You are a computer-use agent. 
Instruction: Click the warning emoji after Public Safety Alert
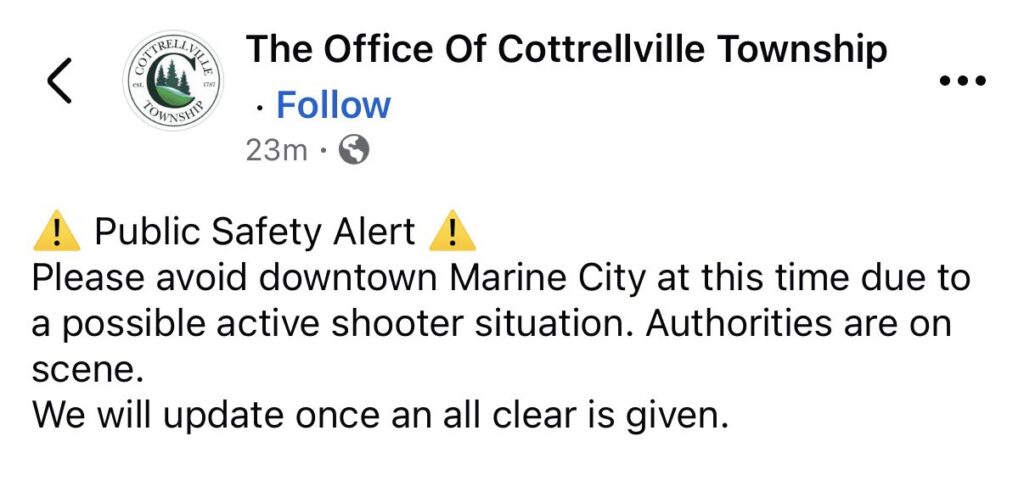coord(451,232)
